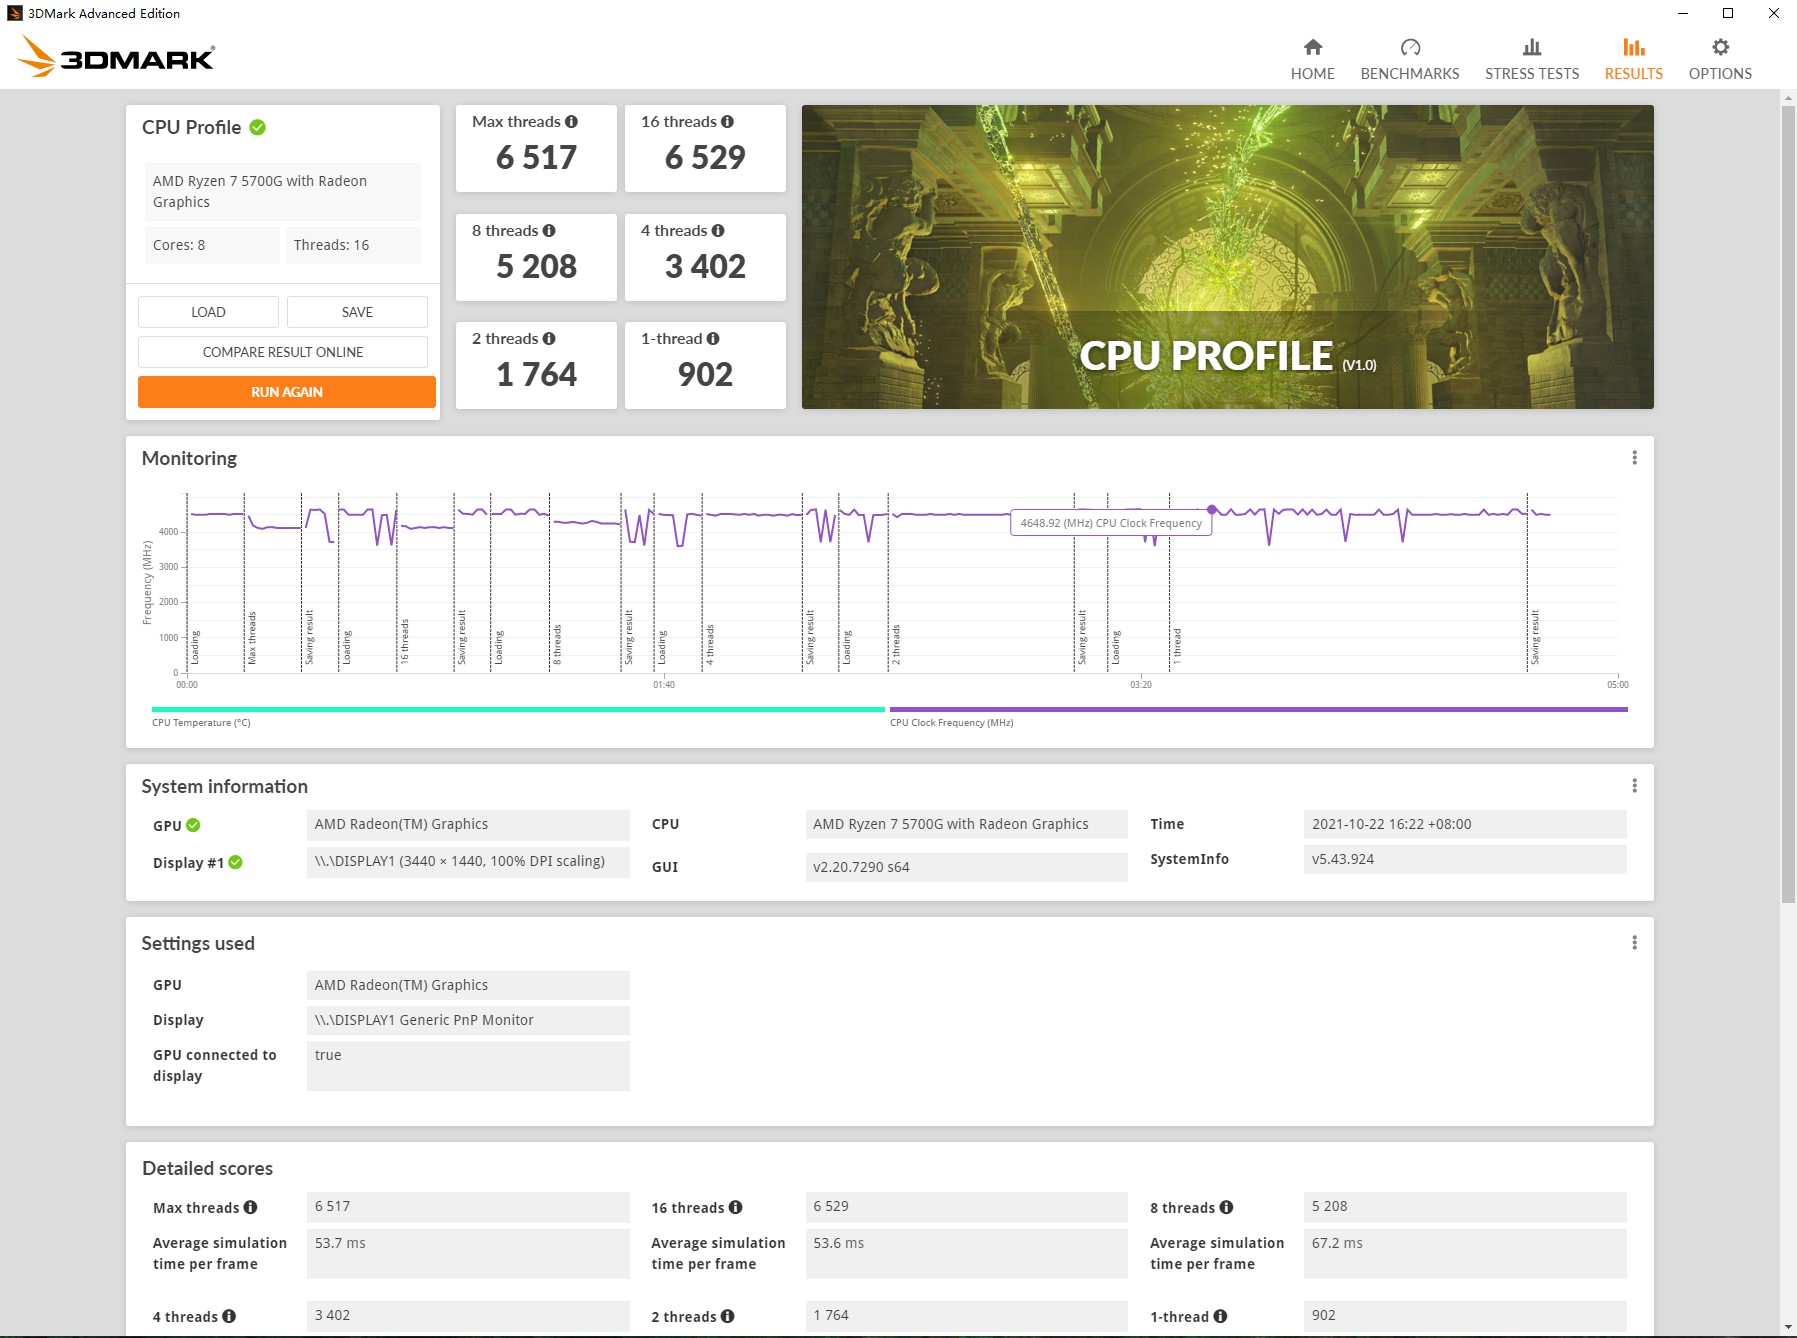Switch to BENCHMARKS tab label

tap(1410, 74)
